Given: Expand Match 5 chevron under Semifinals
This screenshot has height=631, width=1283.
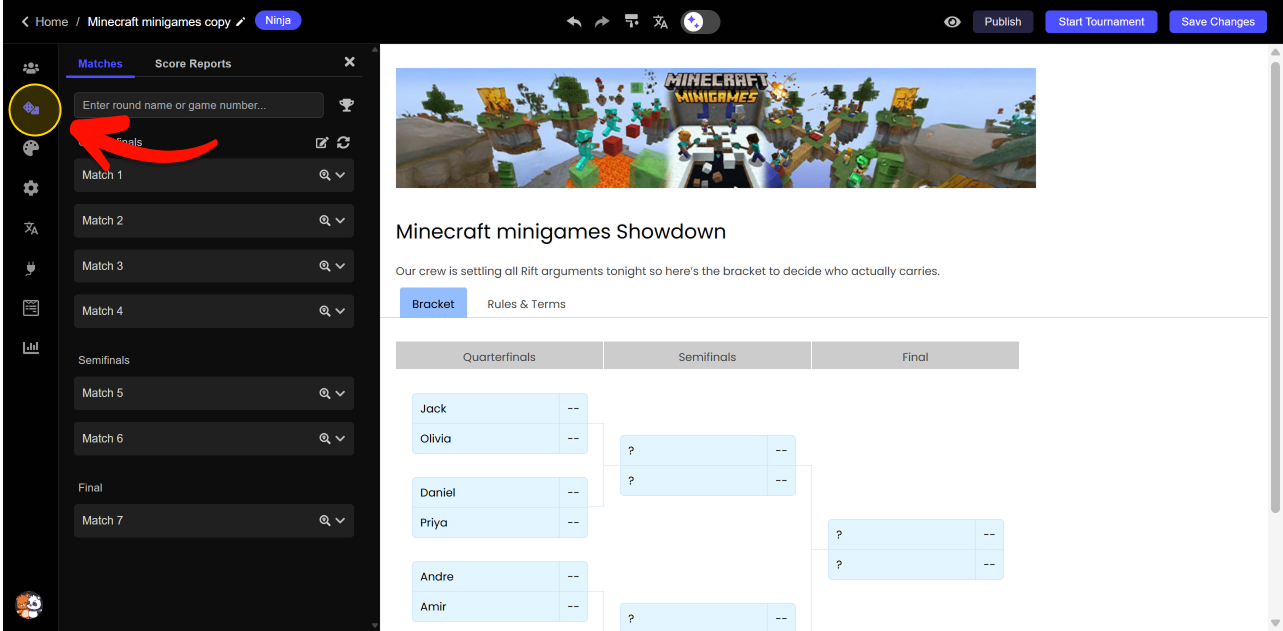Looking at the screenshot, I should [x=341, y=393].
